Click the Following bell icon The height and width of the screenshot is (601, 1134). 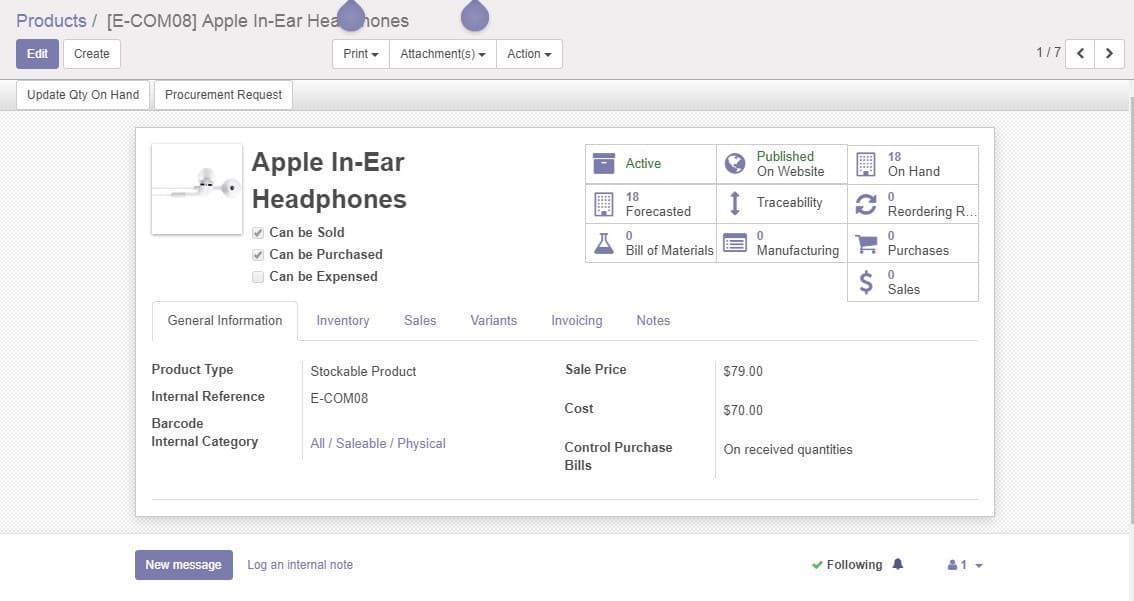click(x=897, y=565)
